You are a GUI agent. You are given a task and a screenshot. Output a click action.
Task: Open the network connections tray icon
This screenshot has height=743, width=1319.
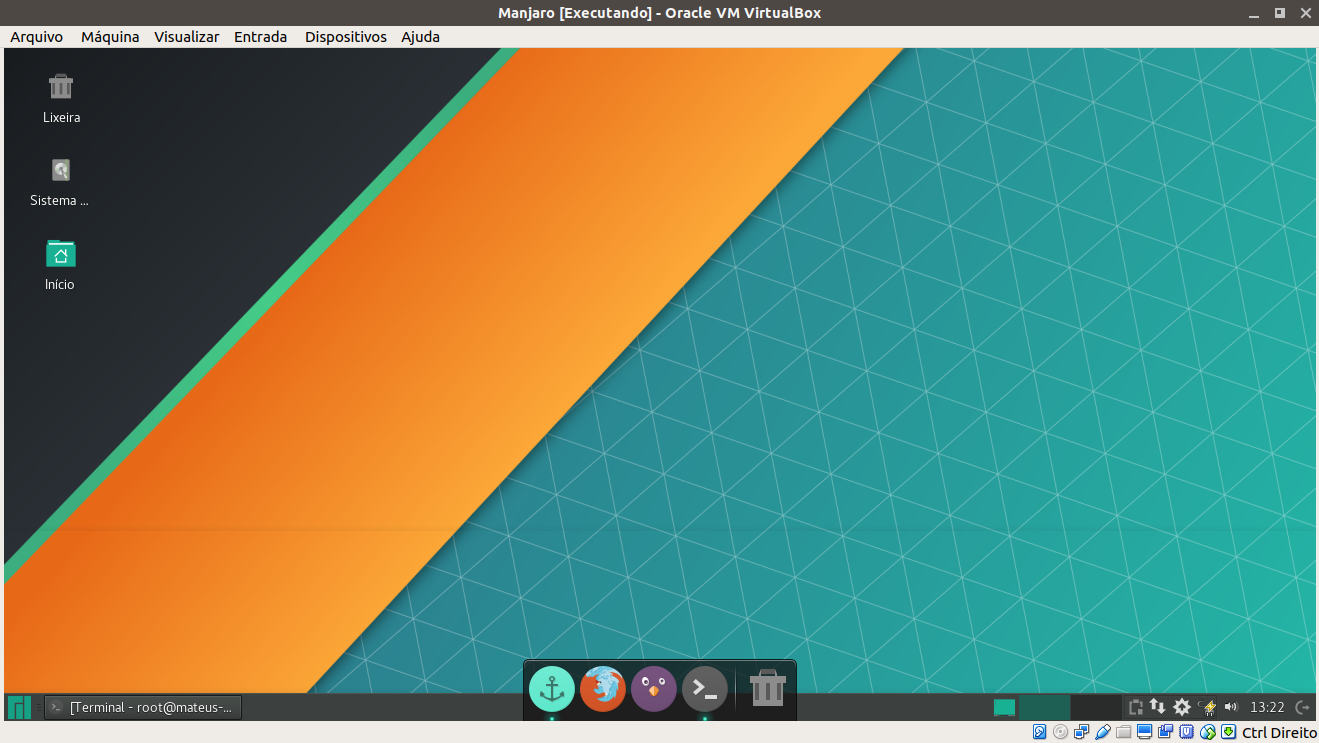[x=1157, y=706]
